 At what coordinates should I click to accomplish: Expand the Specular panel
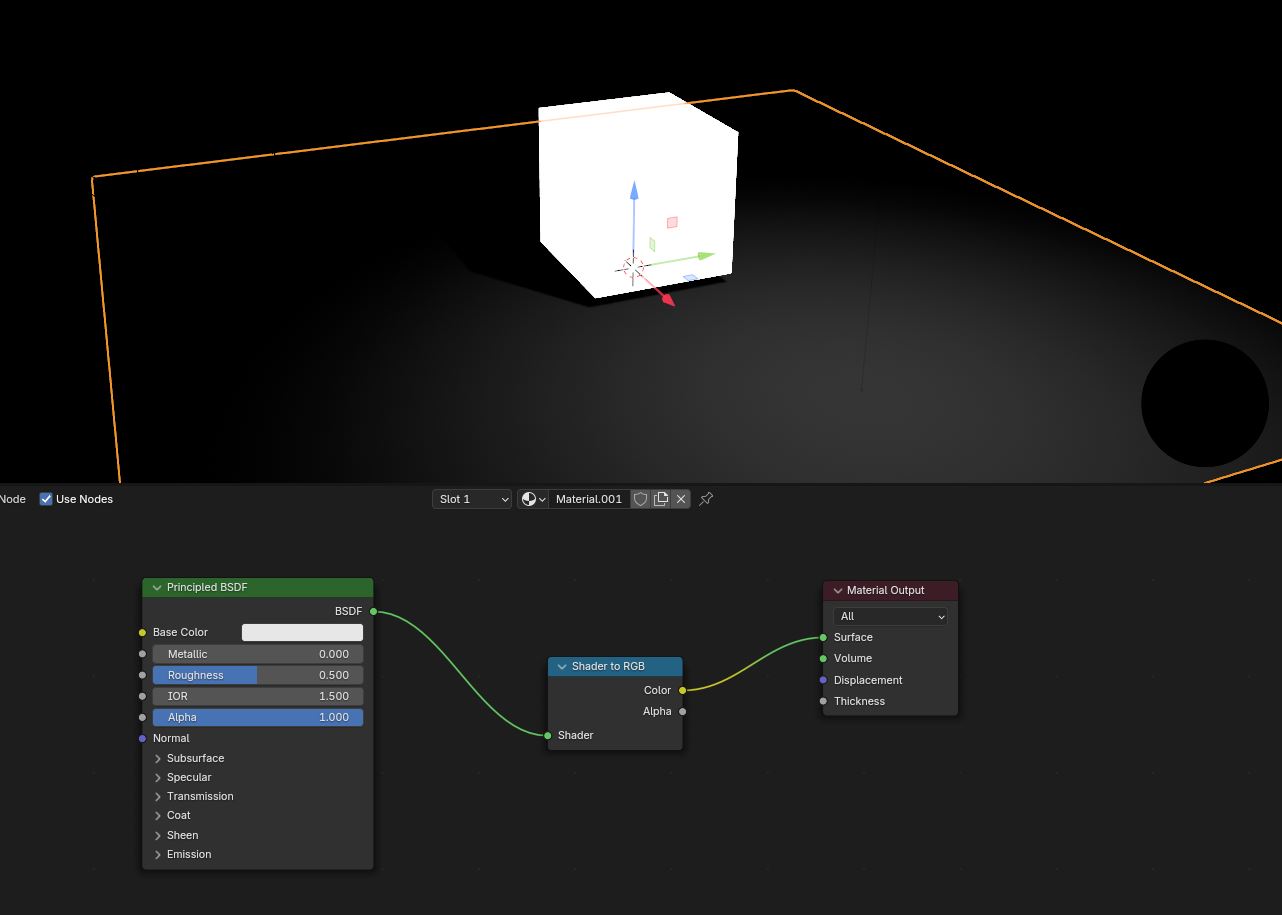tap(158, 777)
